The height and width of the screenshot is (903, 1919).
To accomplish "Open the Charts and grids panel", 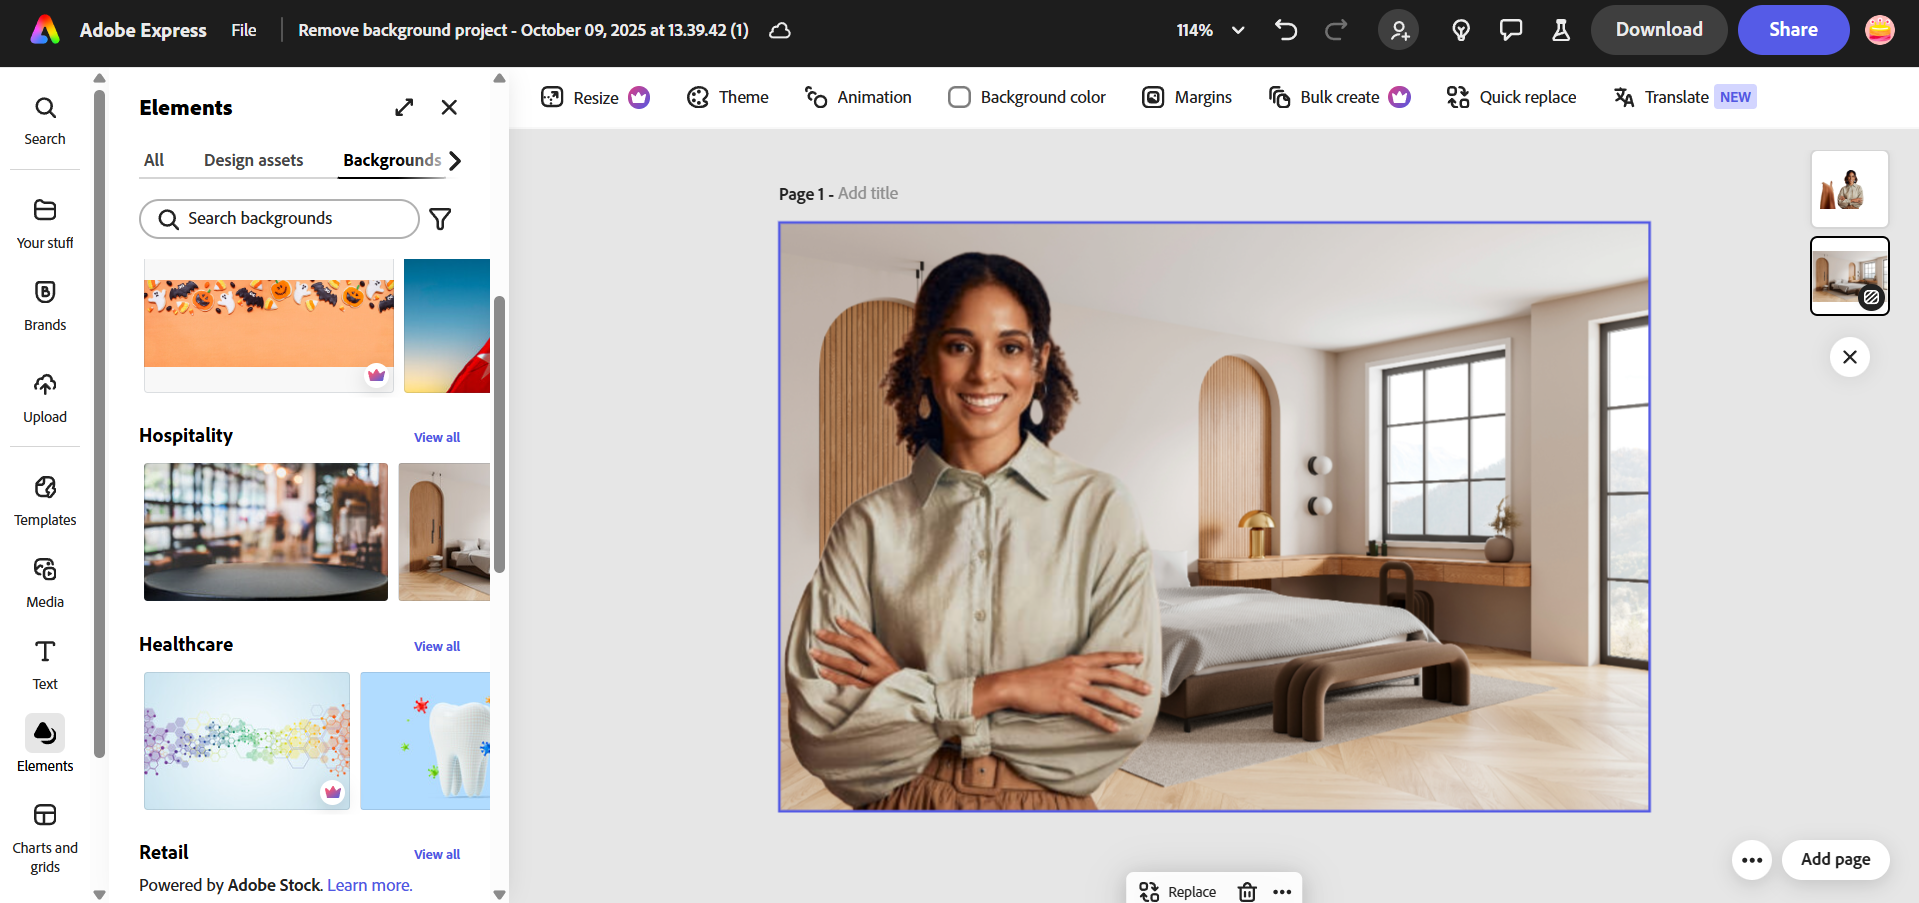I will pos(44,828).
